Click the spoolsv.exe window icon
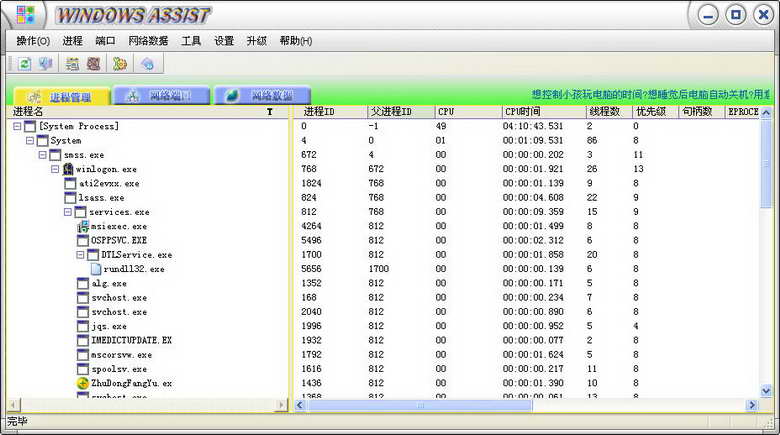Image resolution: width=780 pixels, height=435 pixels. pyautogui.click(x=83, y=369)
